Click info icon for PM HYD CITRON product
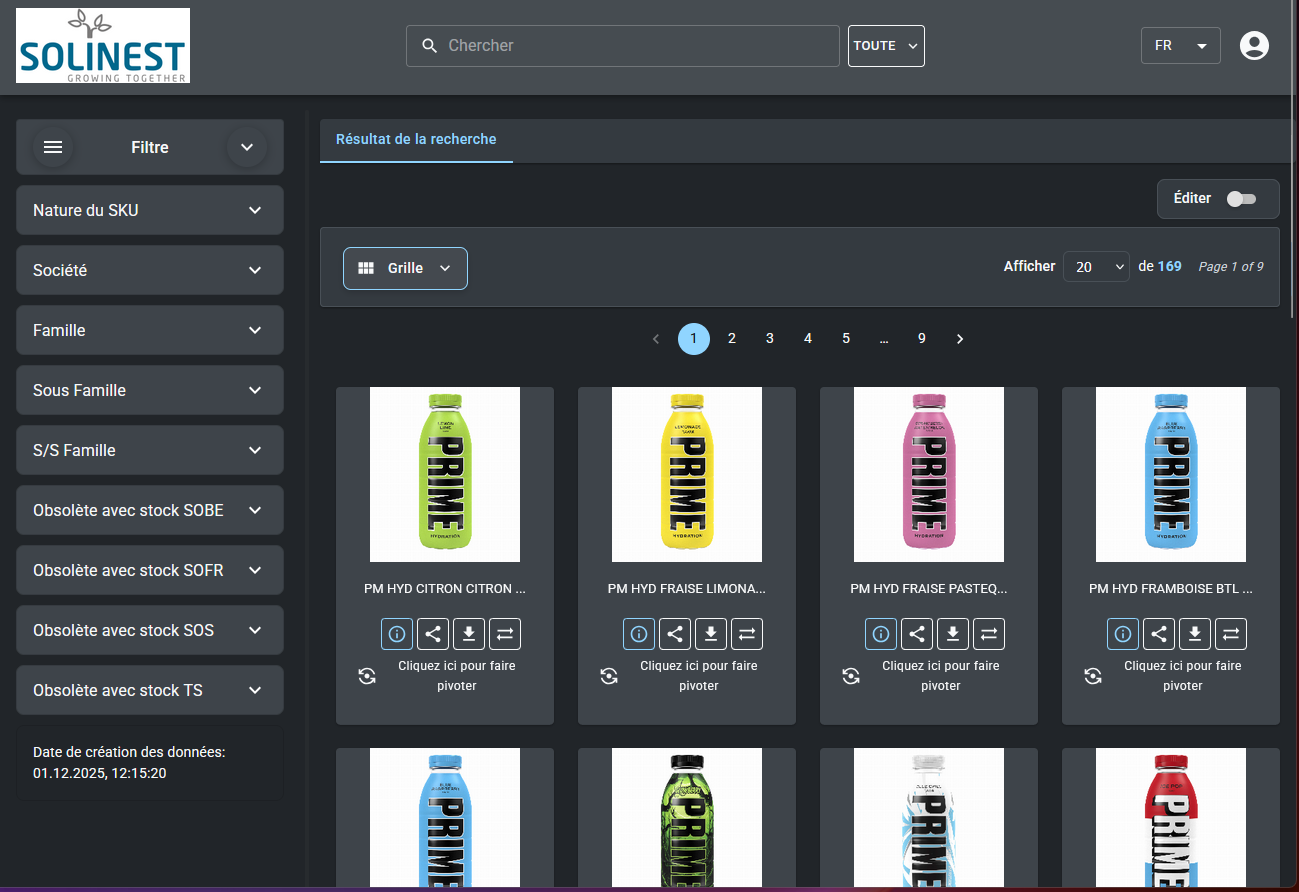This screenshot has height=892, width=1299. tap(396, 634)
